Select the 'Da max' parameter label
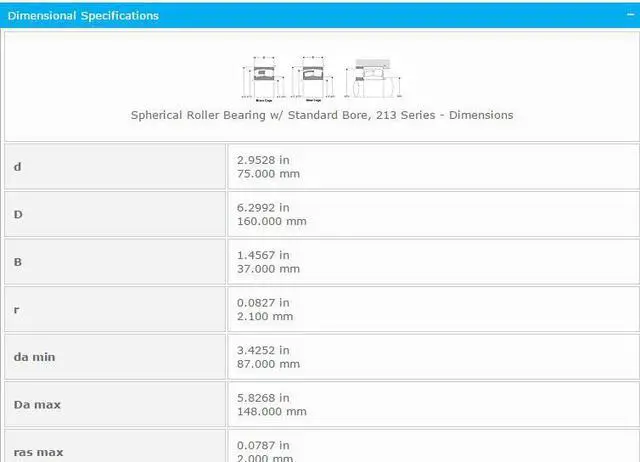Image resolution: width=640 pixels, height=462 pixels. click(x=37, y=405)
